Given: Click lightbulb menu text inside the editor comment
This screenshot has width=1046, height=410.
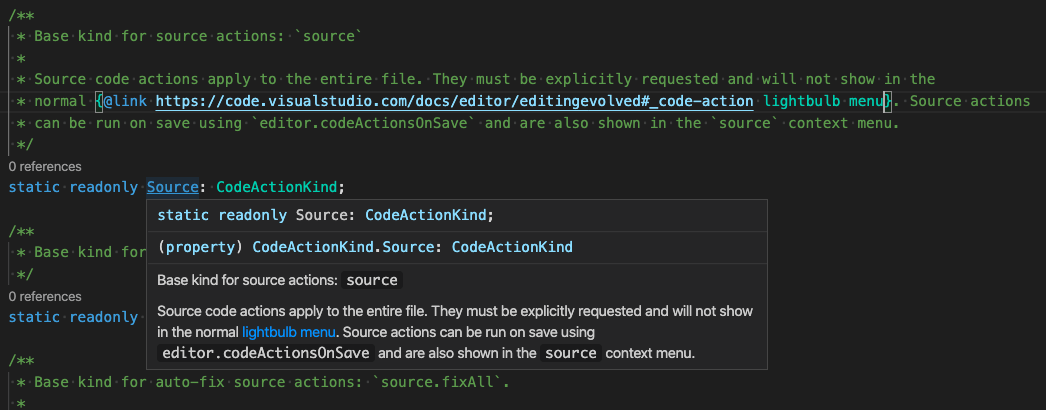Looking at the screenshot, I should click(x=825, y=101).
